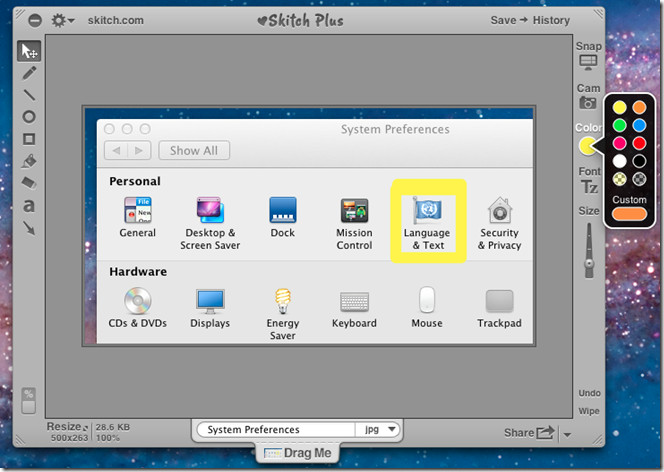The image size is (664, 472).
Task: Pick the green color swatch
Action: pyautogui.click(x=620, y=125)
